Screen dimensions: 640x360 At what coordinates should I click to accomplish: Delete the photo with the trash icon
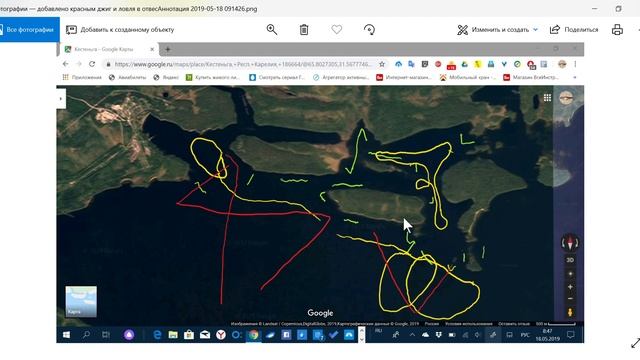(x=304, y=29)
